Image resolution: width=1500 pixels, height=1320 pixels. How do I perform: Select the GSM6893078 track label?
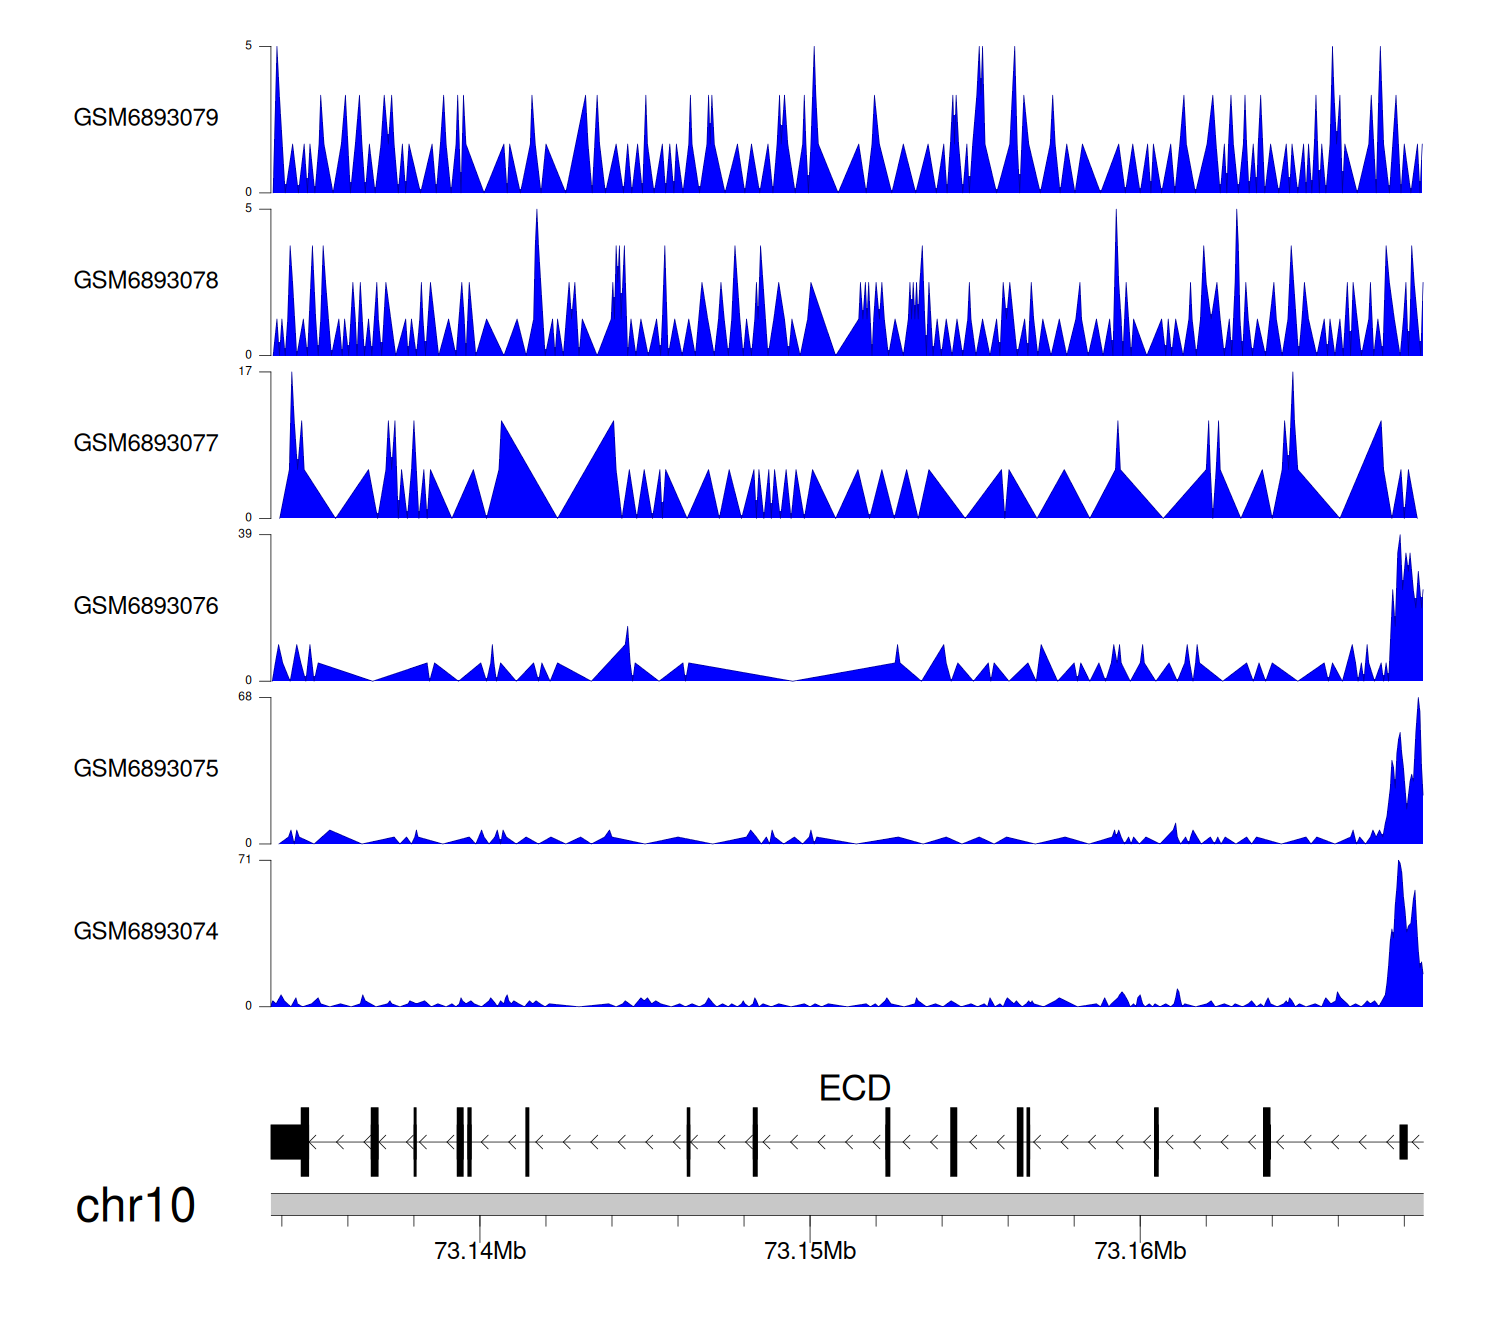click(x=146, y=281)
